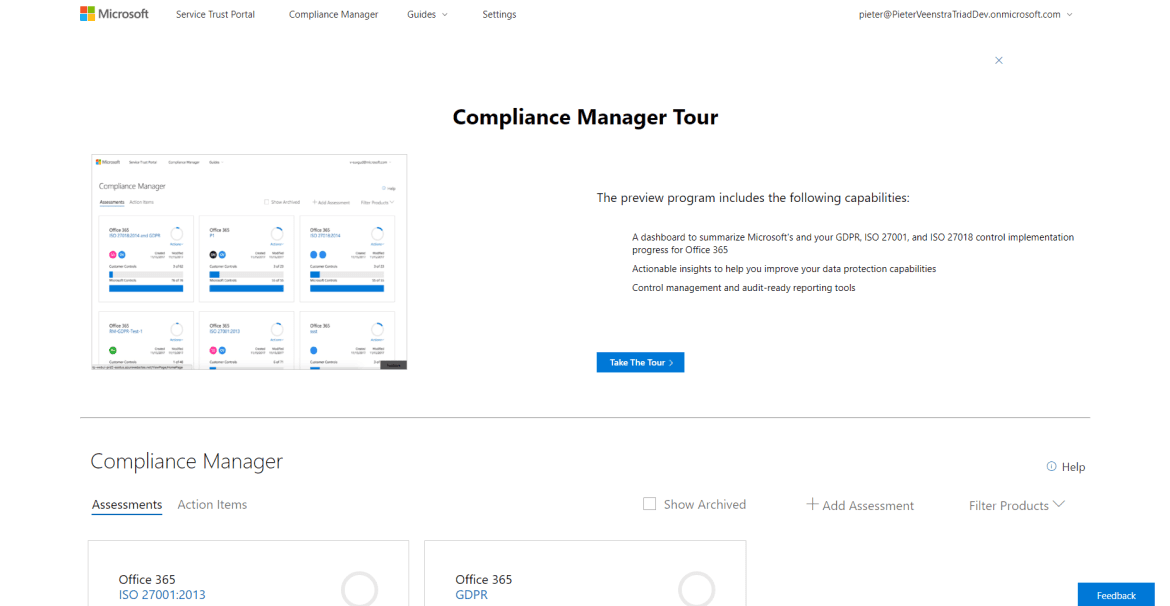Expand the Guides dropdown
This screenshot has width=1170, height=606.
[x=427, y=14]
